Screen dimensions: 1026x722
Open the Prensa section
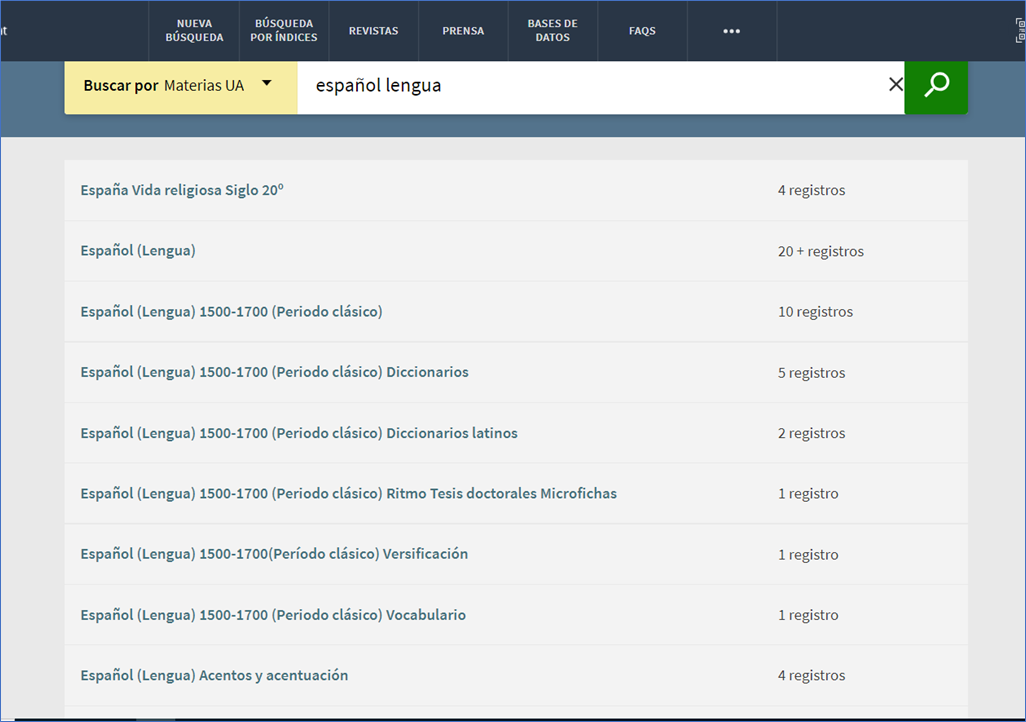463,31
